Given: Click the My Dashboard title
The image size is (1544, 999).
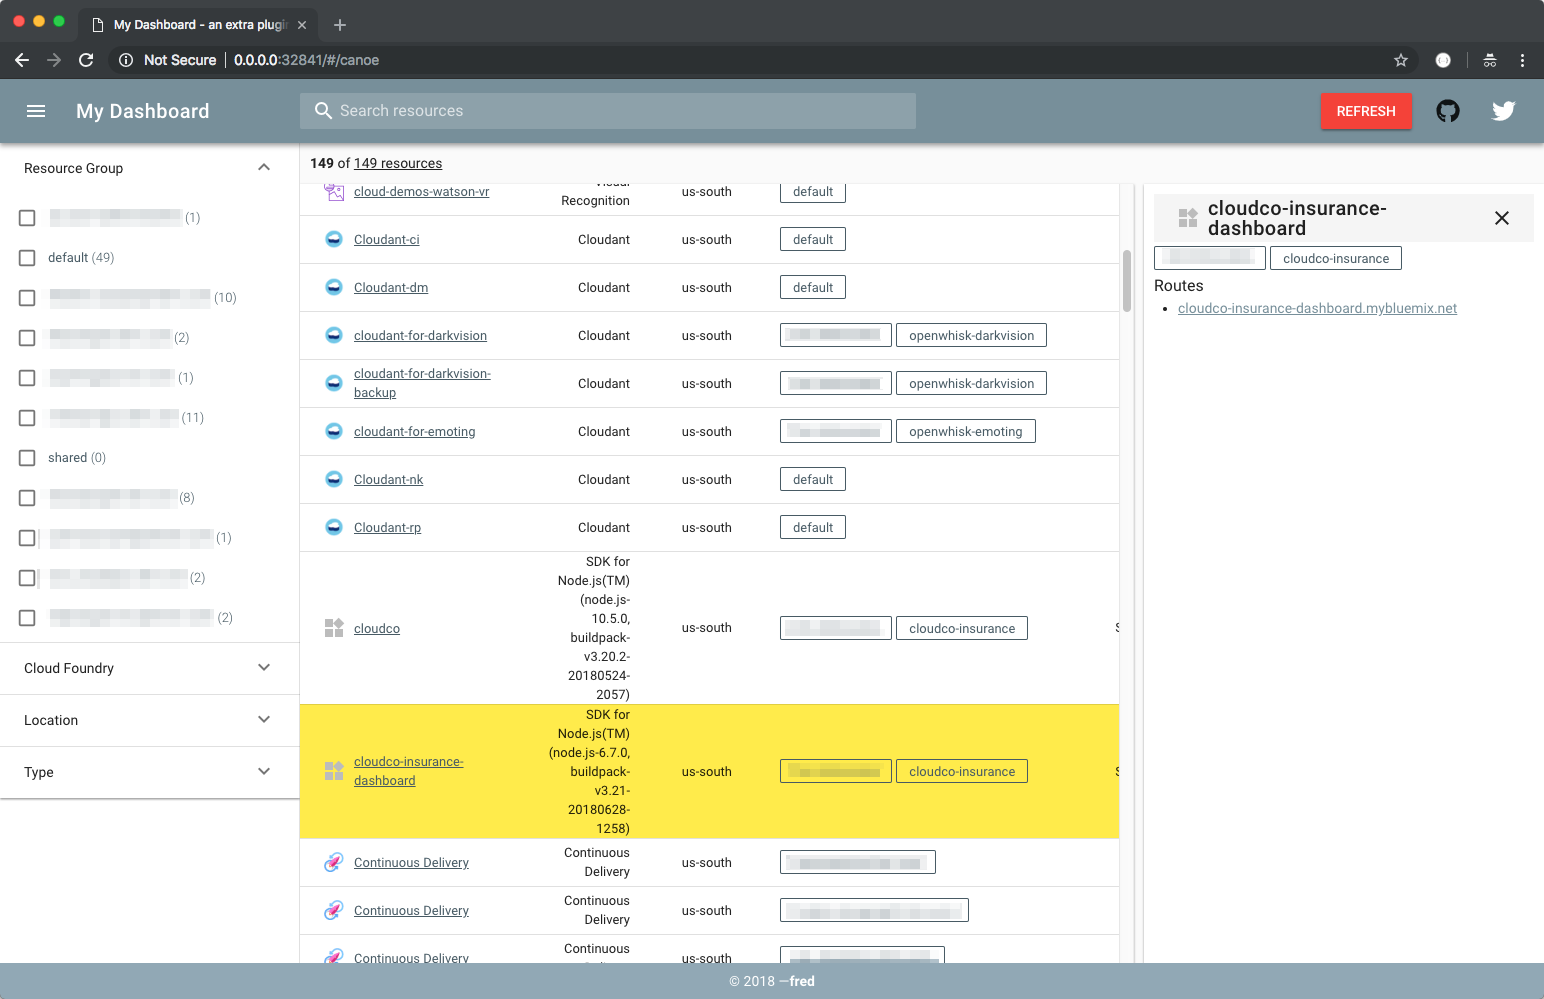Looking at the screenshot, I should pyautogui.click(x=143, y=111).
